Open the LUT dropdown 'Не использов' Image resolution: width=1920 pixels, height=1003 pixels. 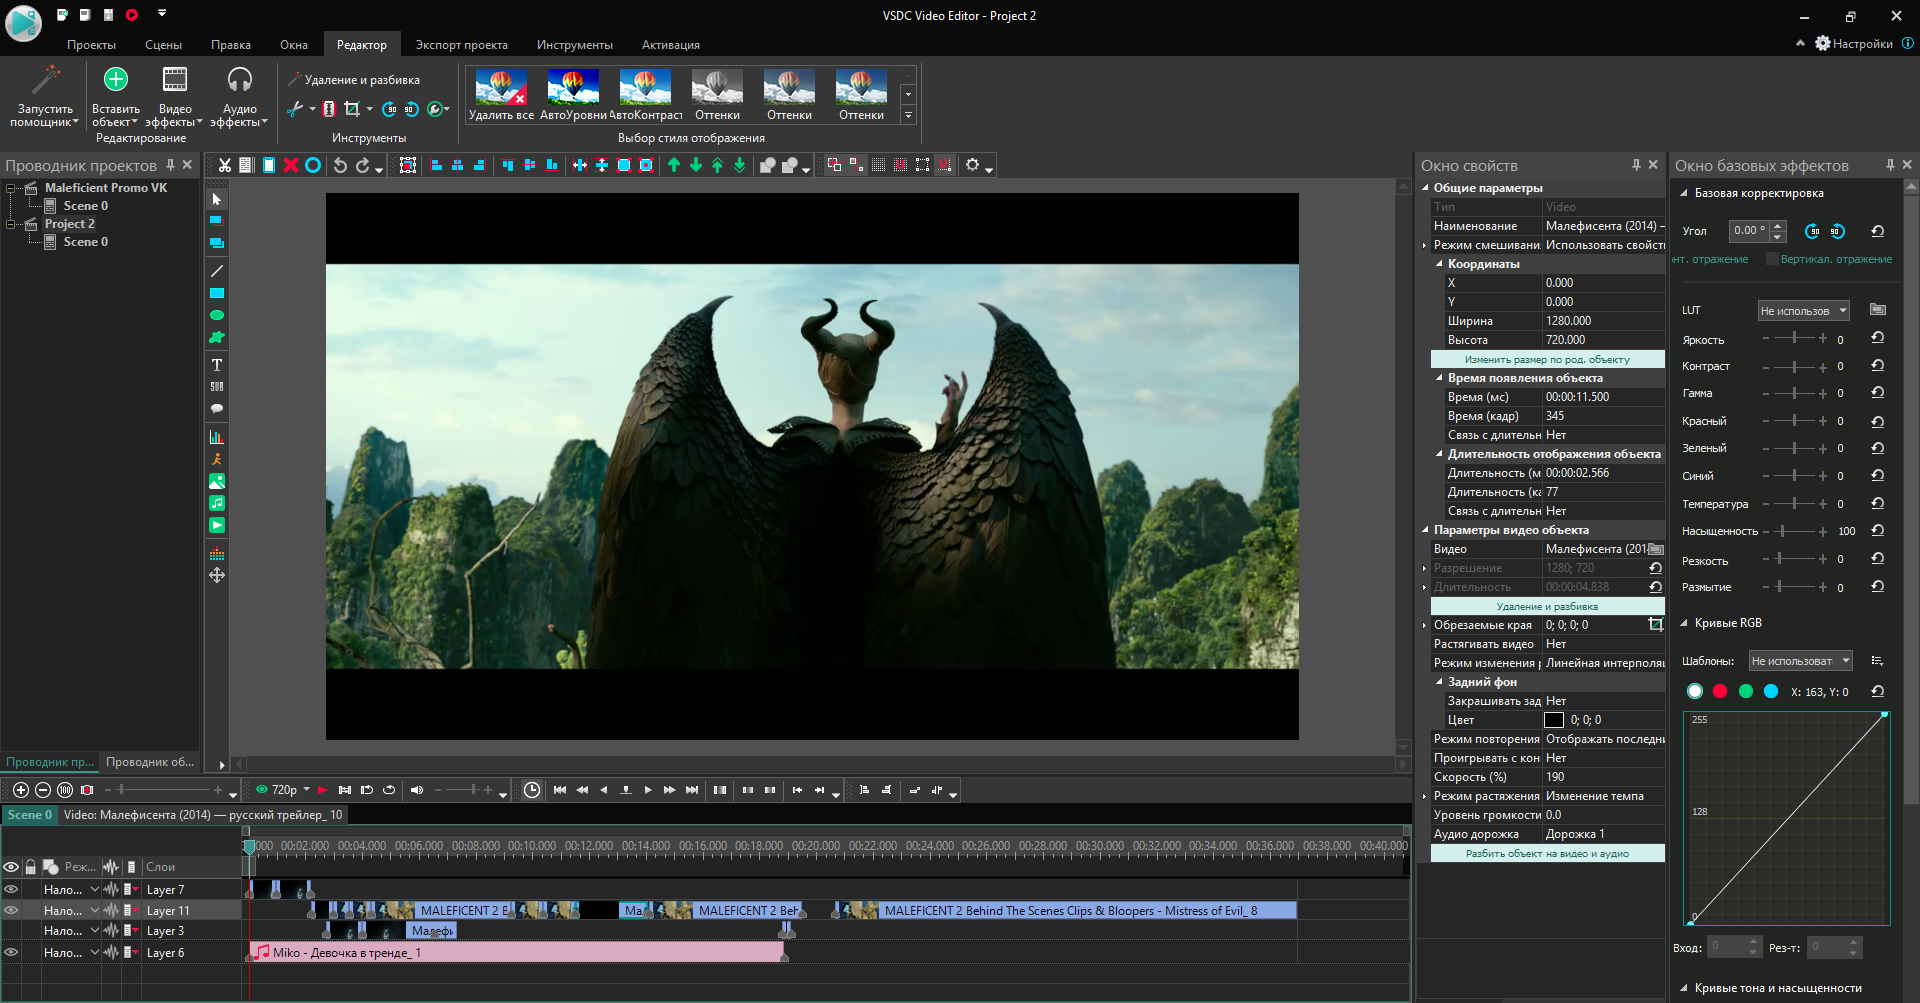click(1804, 311)
